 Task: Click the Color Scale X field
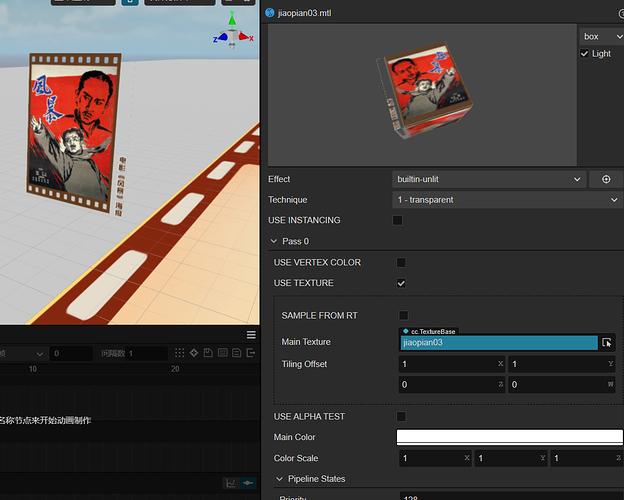[435, 458]
